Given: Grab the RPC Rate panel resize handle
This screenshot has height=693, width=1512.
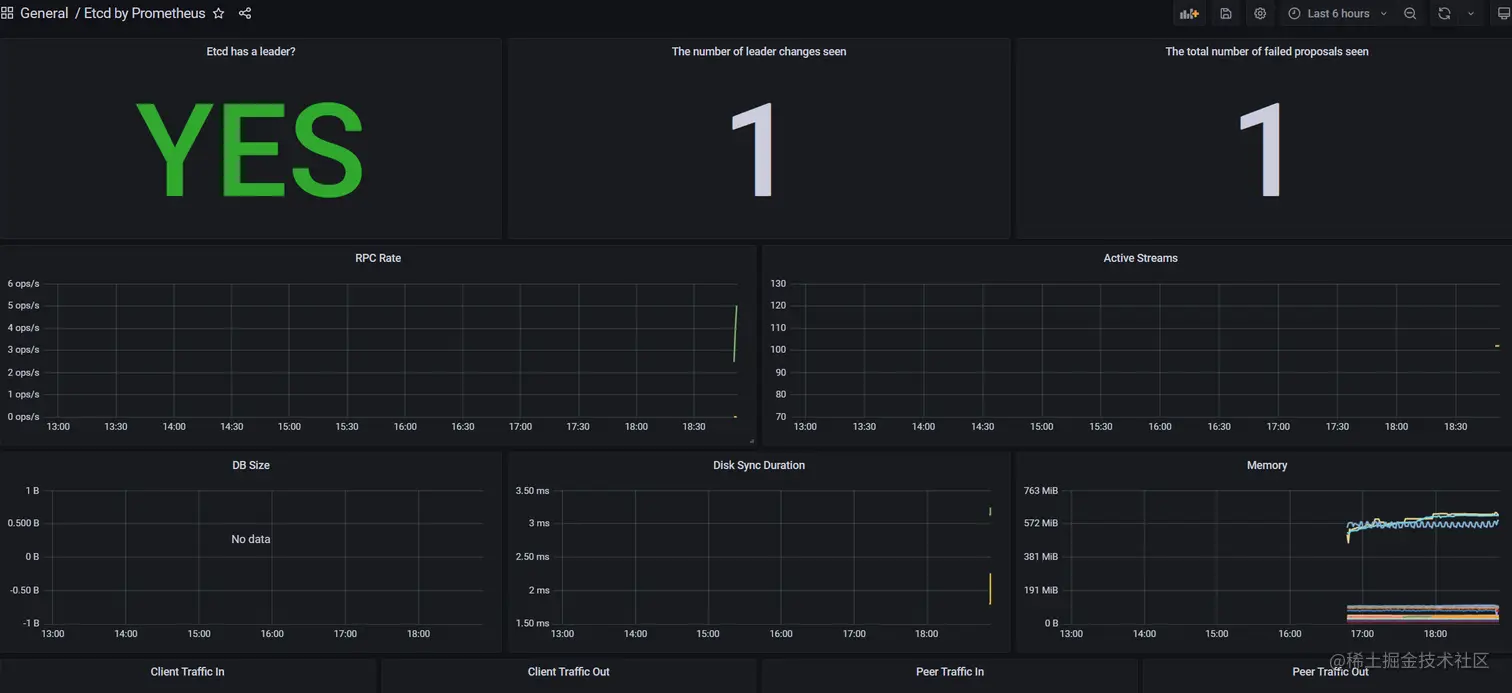Looking at the screenshot, I should [752, 441].
